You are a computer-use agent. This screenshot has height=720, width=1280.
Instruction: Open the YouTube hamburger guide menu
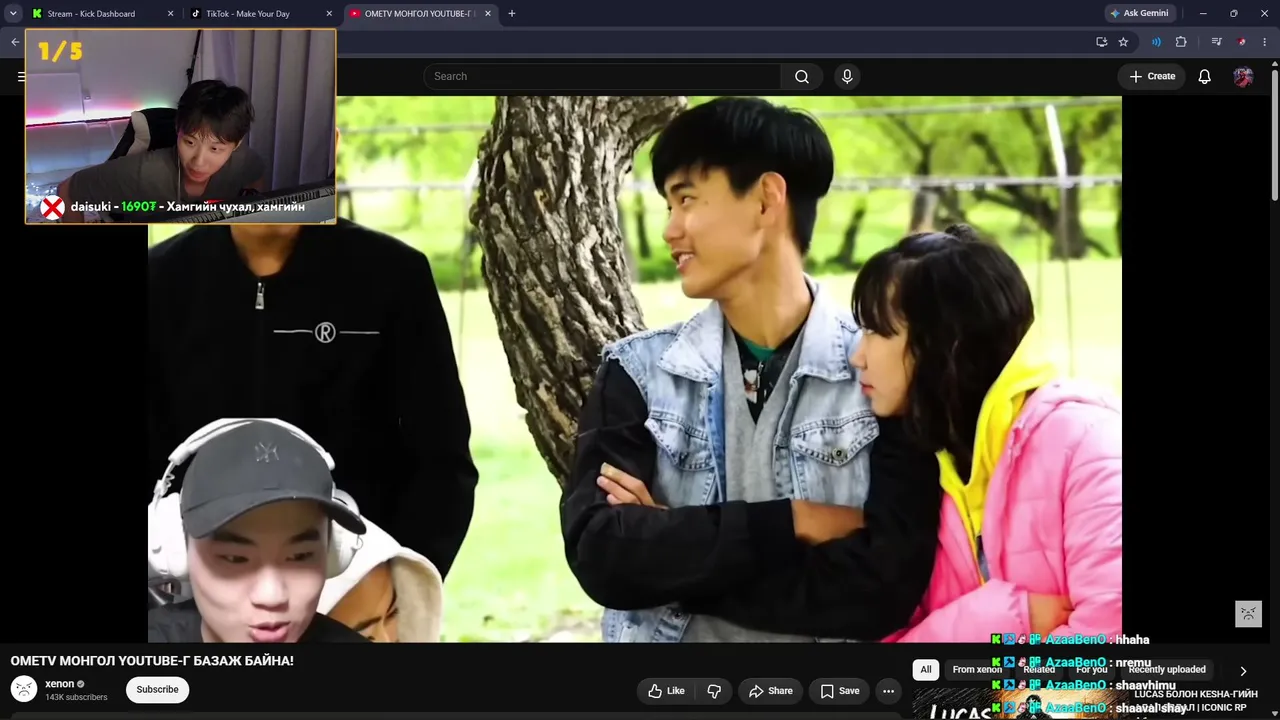(21, 76)
